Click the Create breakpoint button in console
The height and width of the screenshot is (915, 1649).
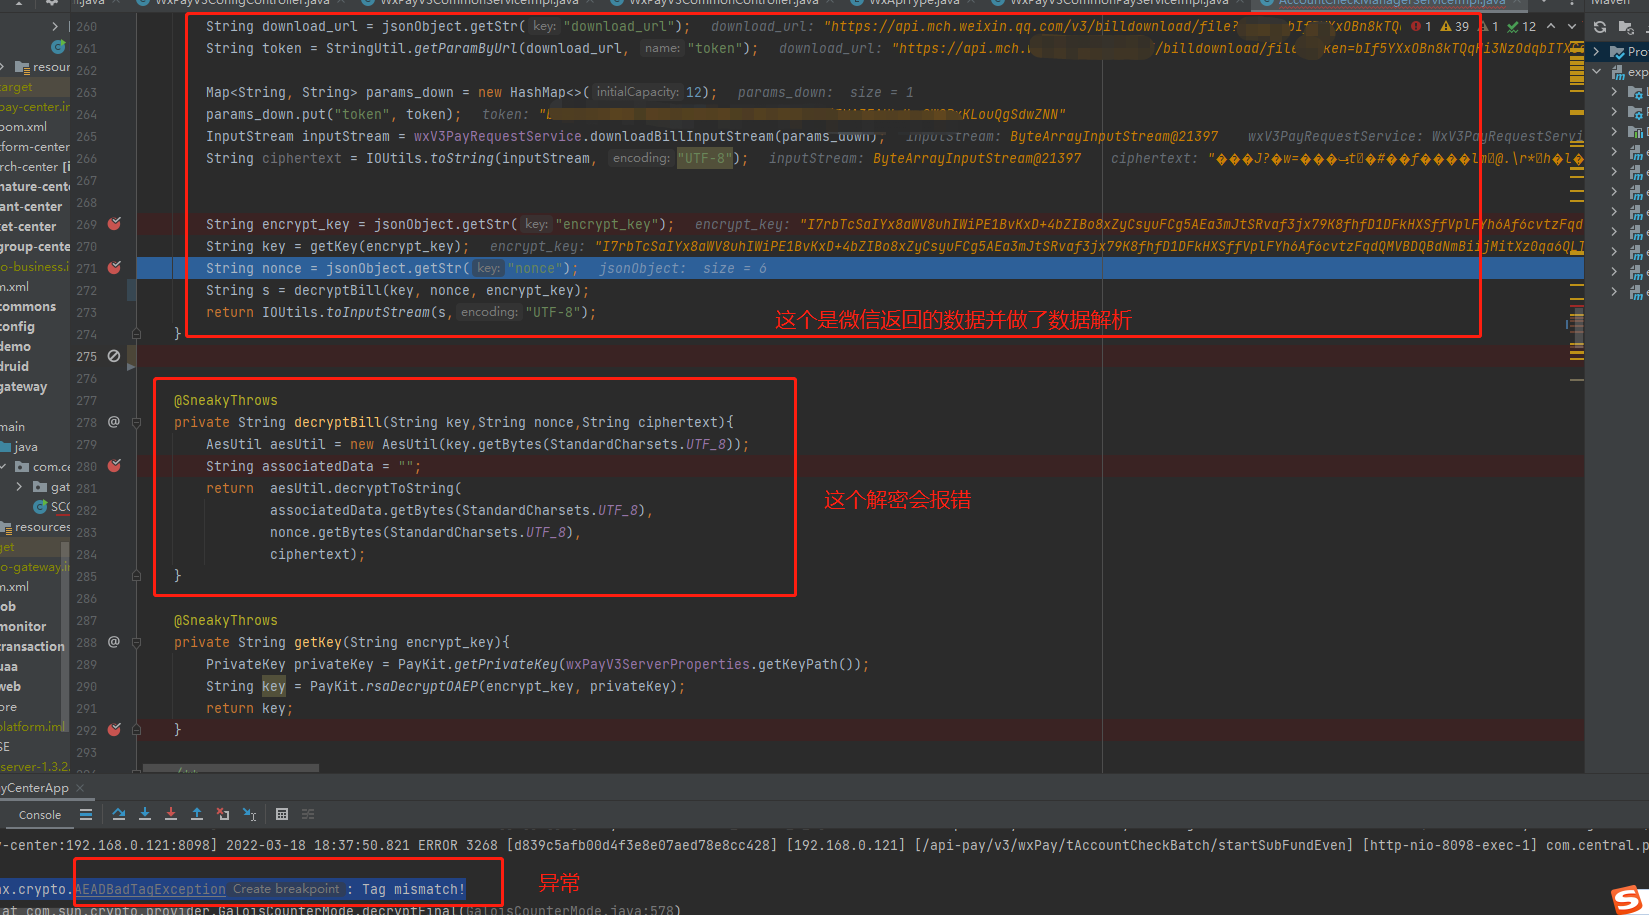[286, 889]
